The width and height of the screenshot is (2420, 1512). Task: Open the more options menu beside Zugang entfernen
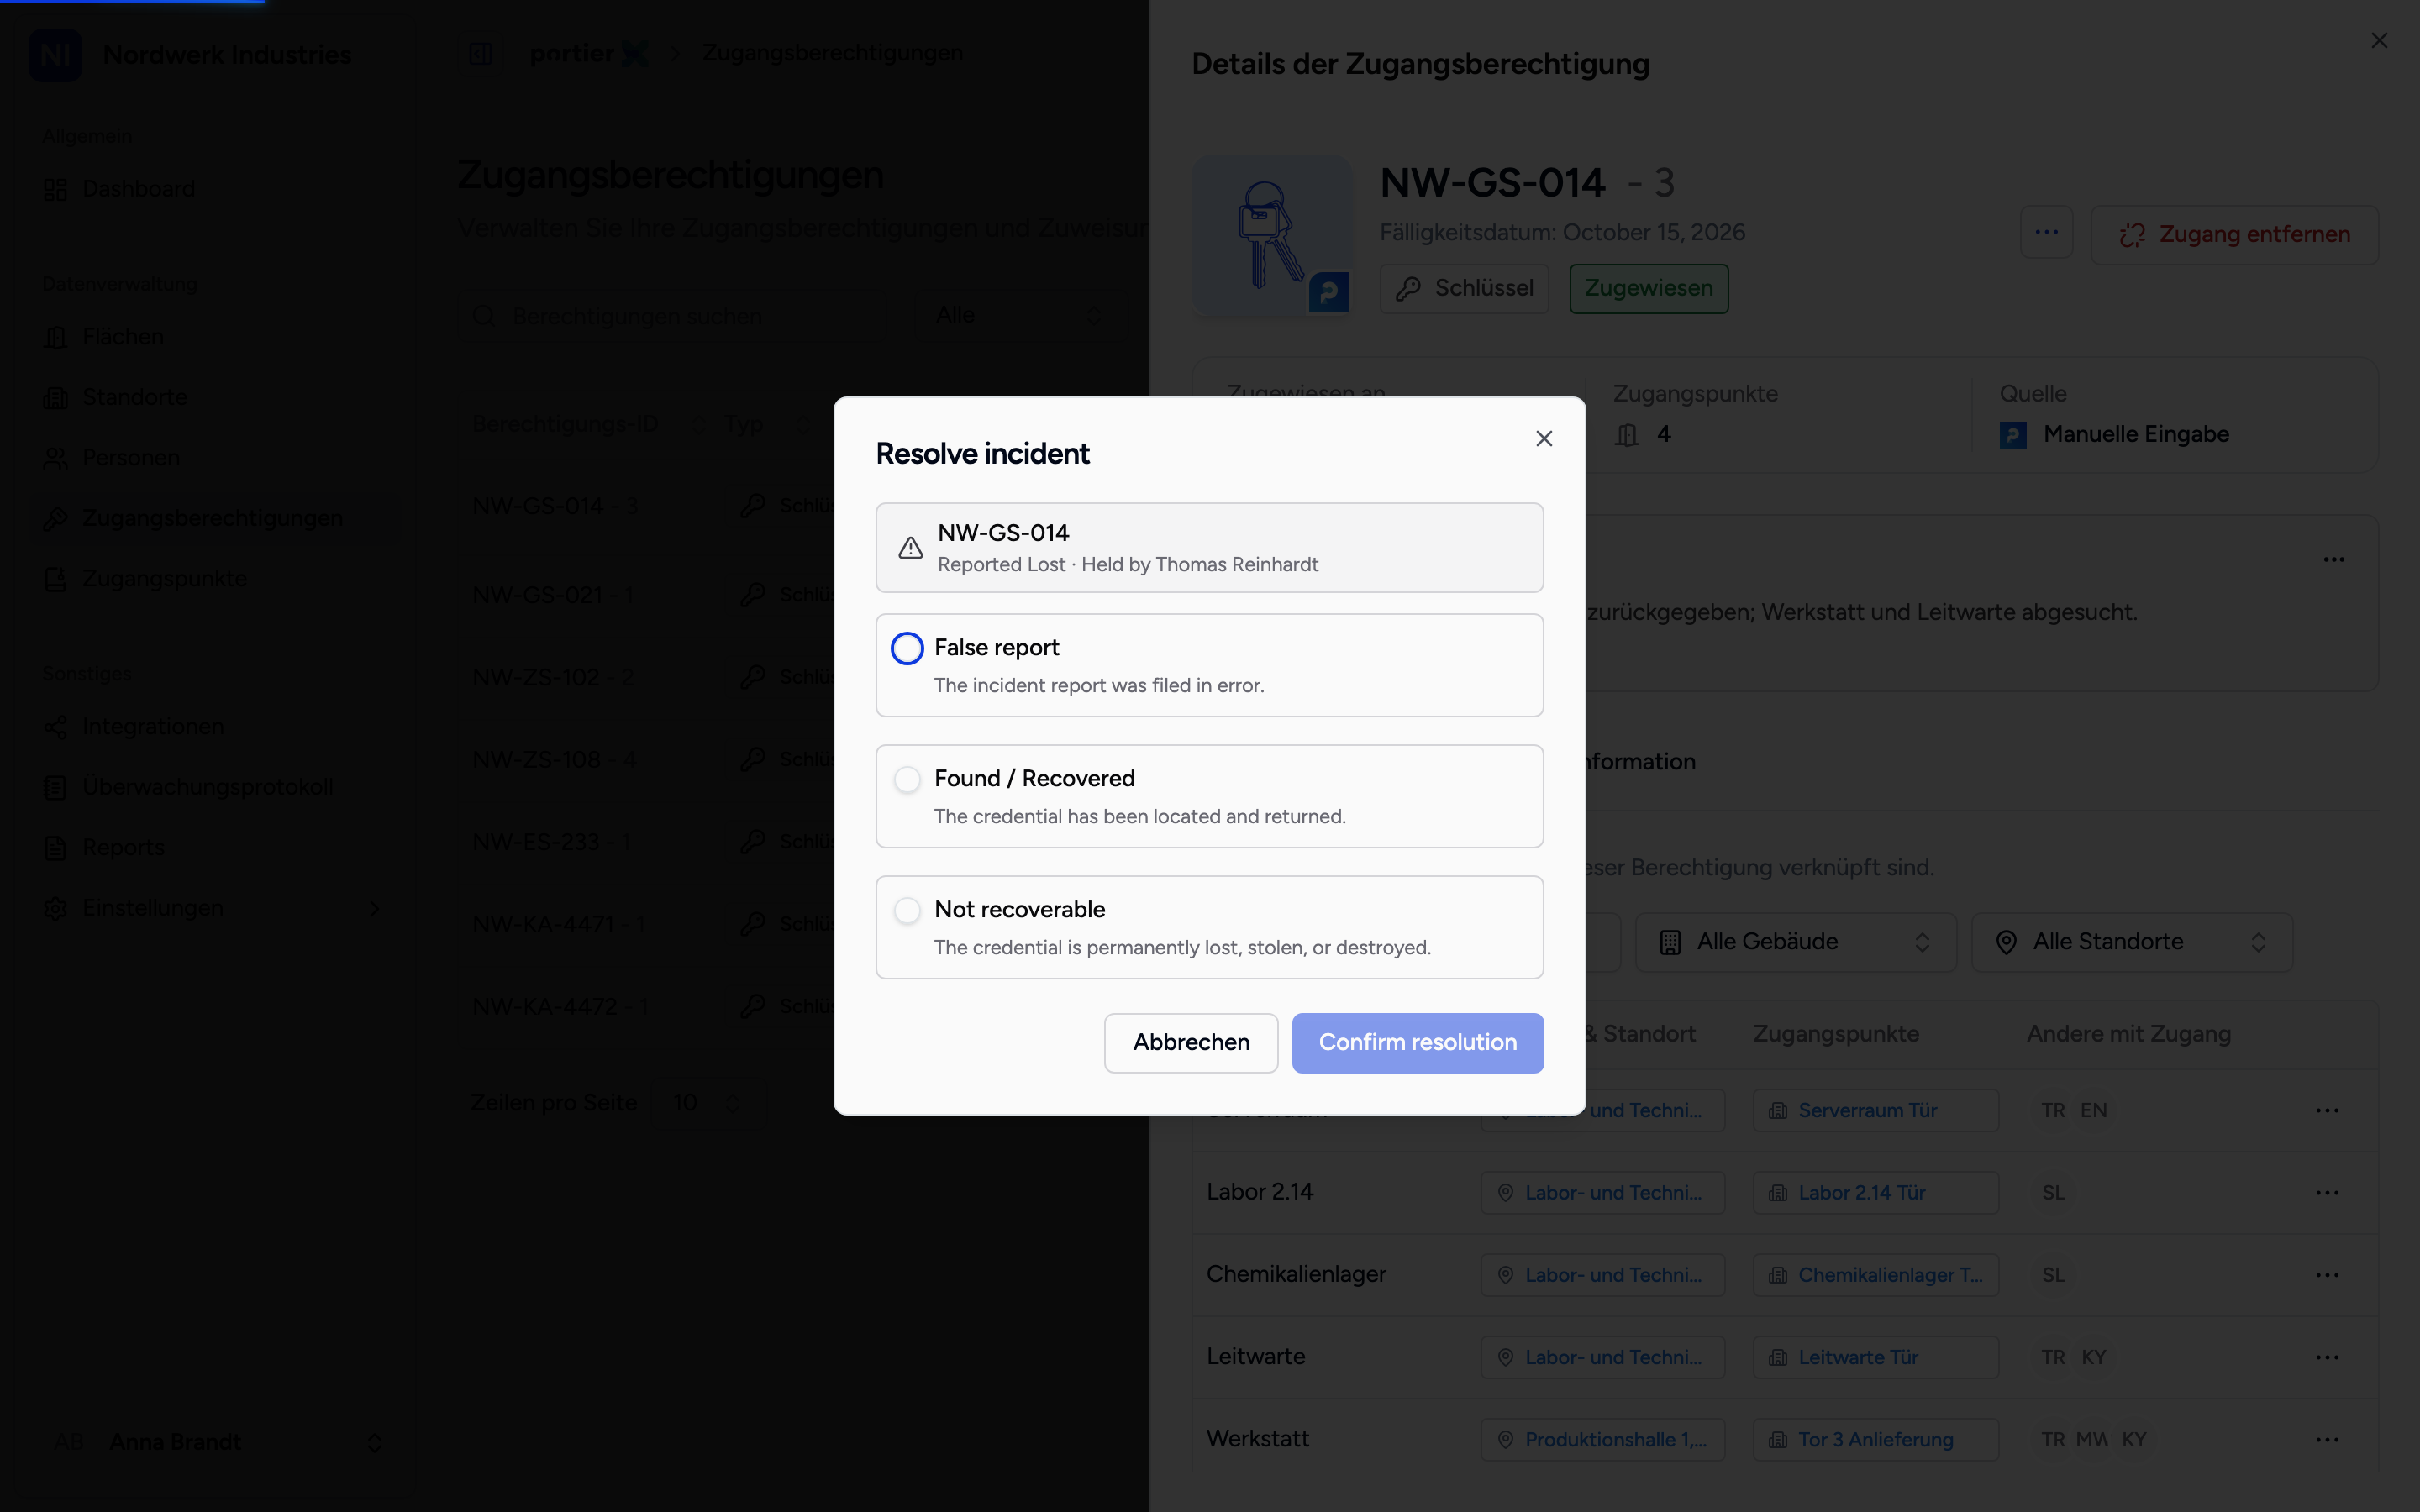pyautogui.click(x=2046, y=233)
